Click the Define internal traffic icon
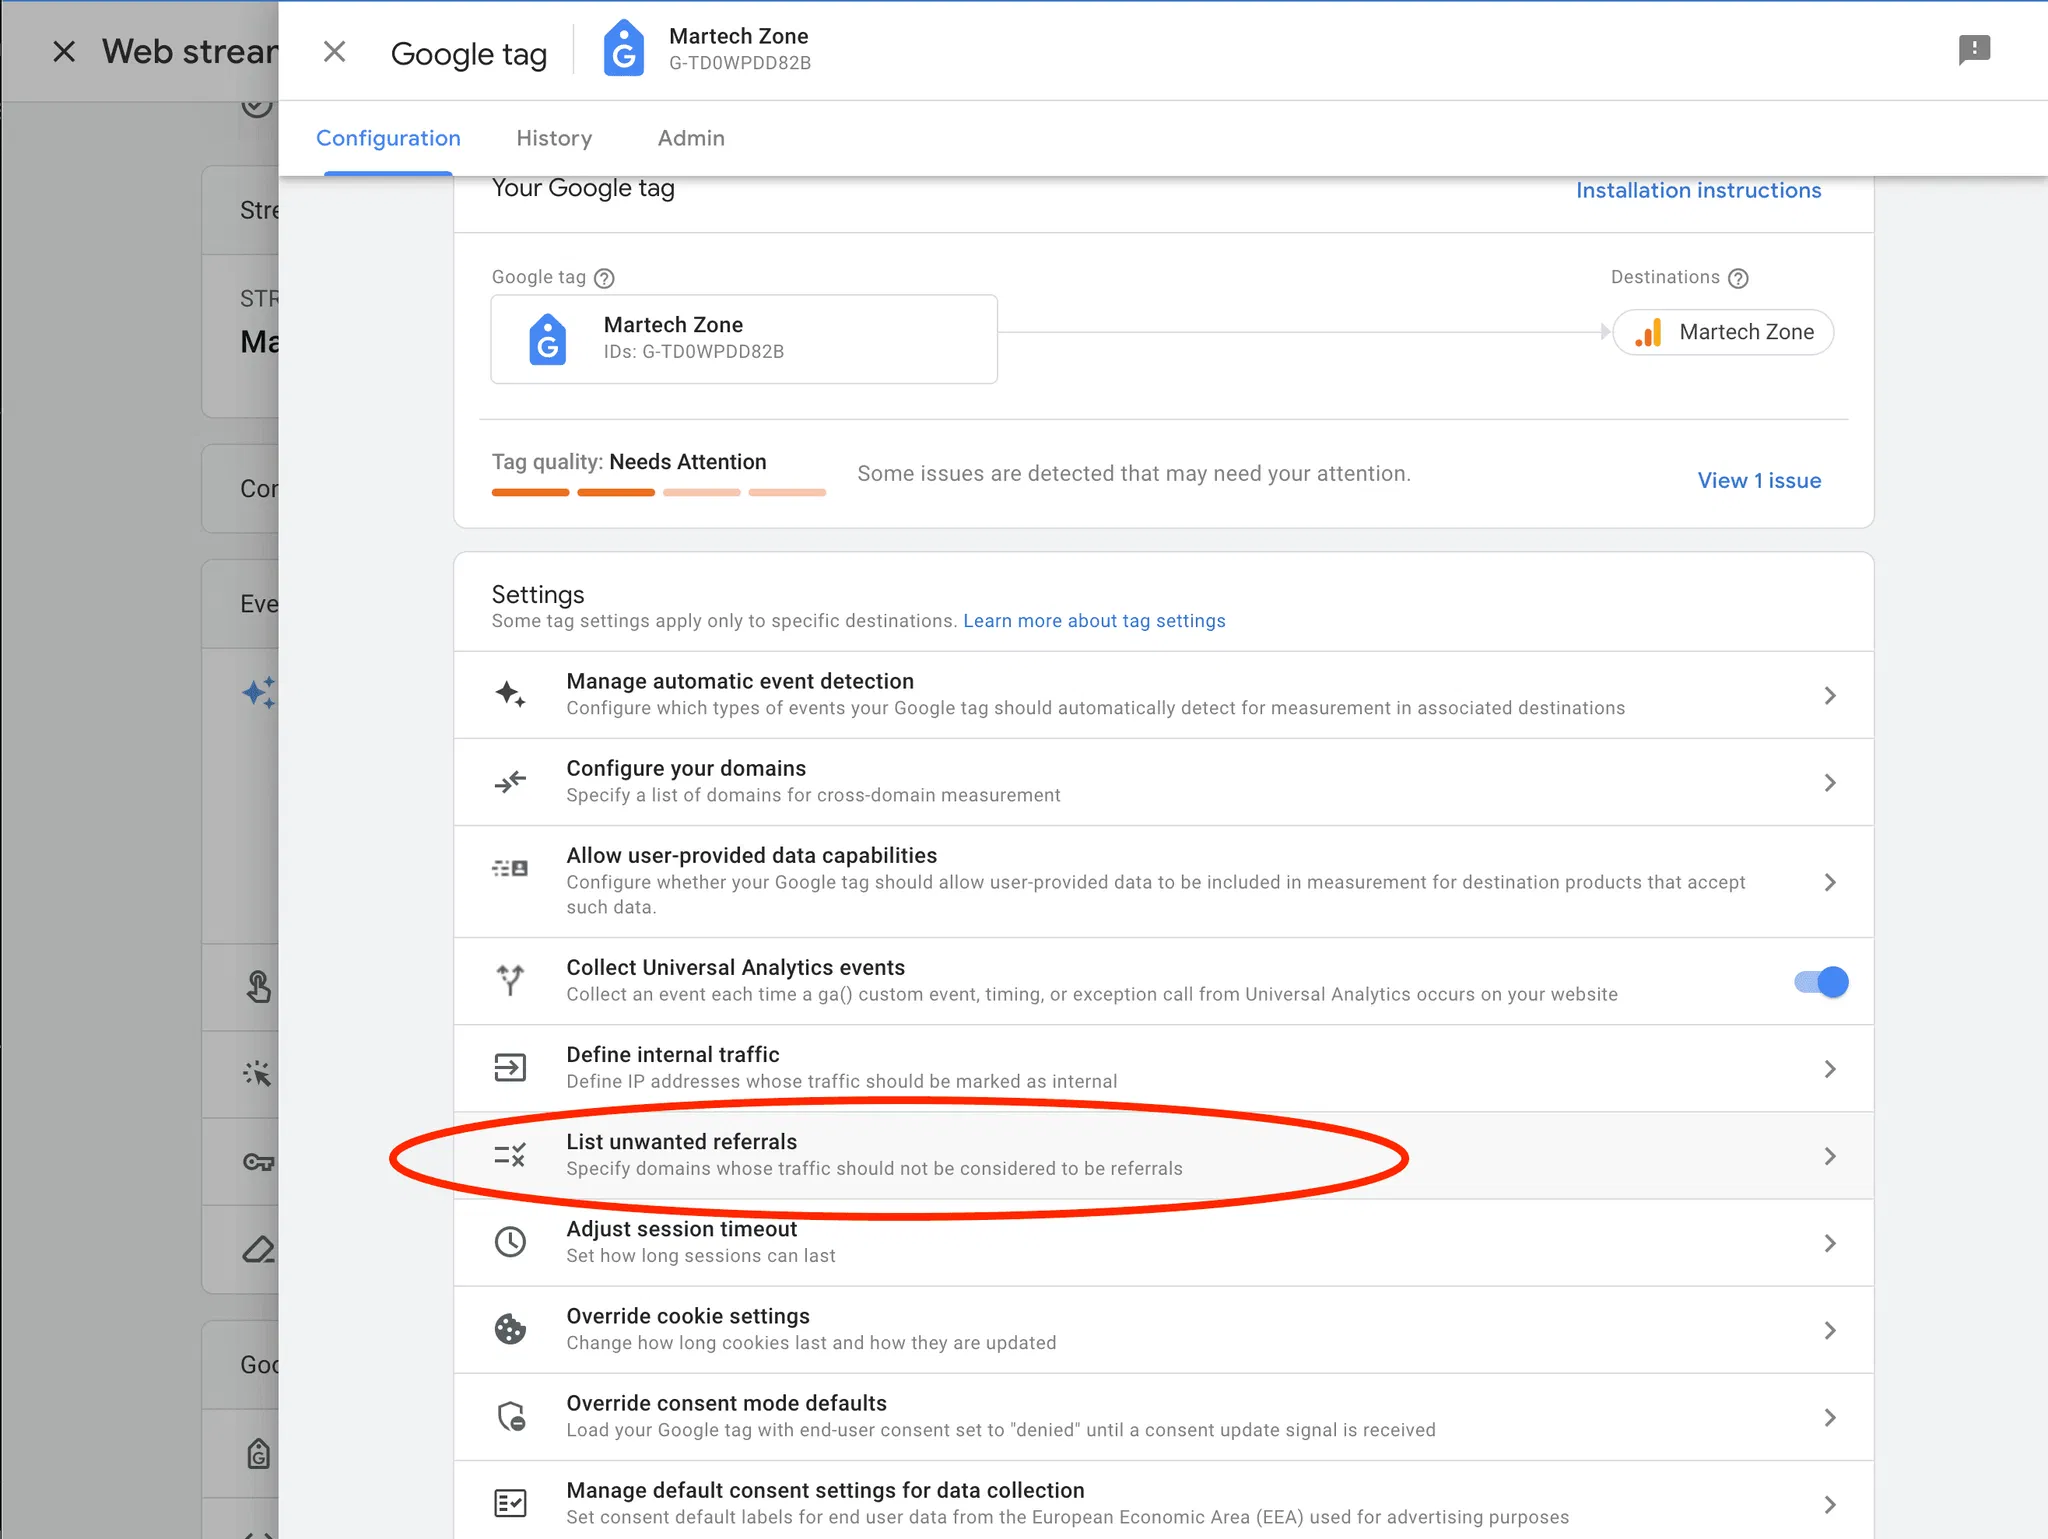Screen dimensions: 2048x1539 [510, 1068]
